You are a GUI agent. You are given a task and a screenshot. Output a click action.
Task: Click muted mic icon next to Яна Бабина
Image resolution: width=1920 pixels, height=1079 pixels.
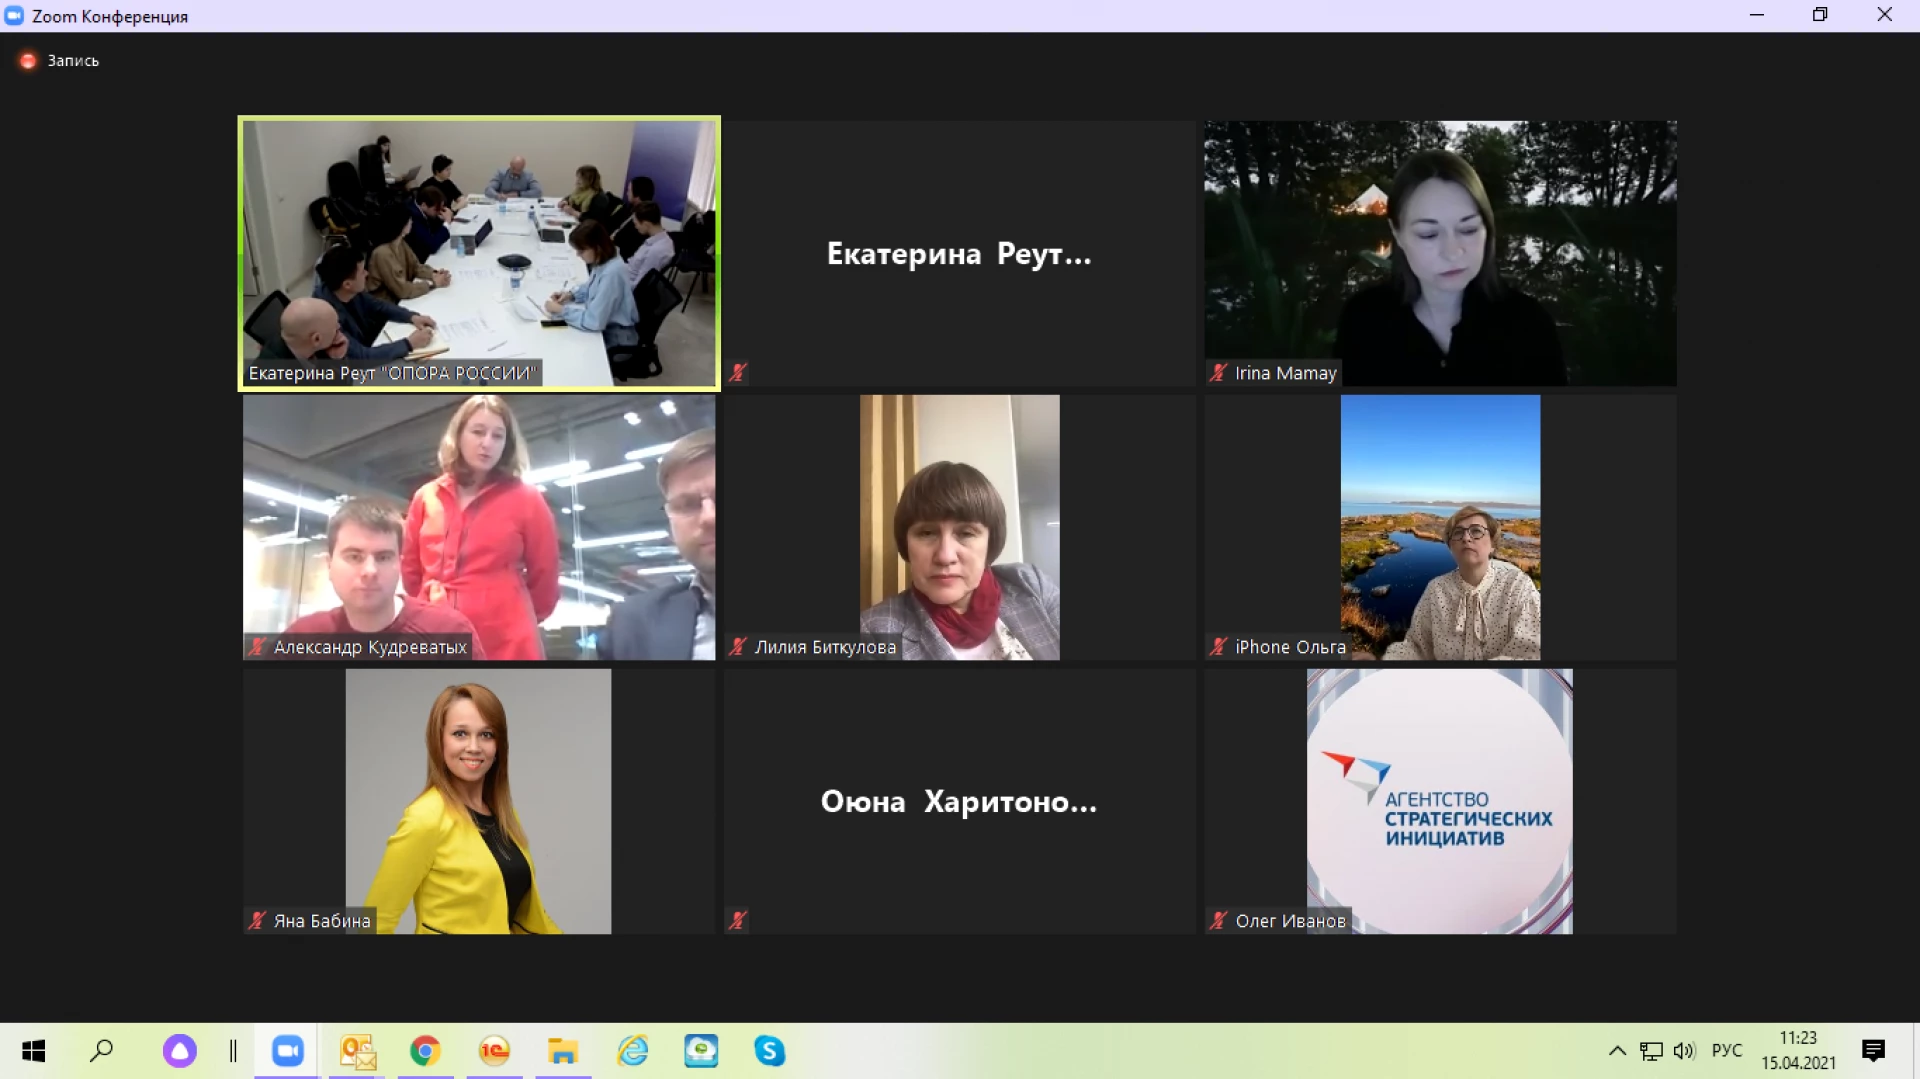tap(257, 920)
